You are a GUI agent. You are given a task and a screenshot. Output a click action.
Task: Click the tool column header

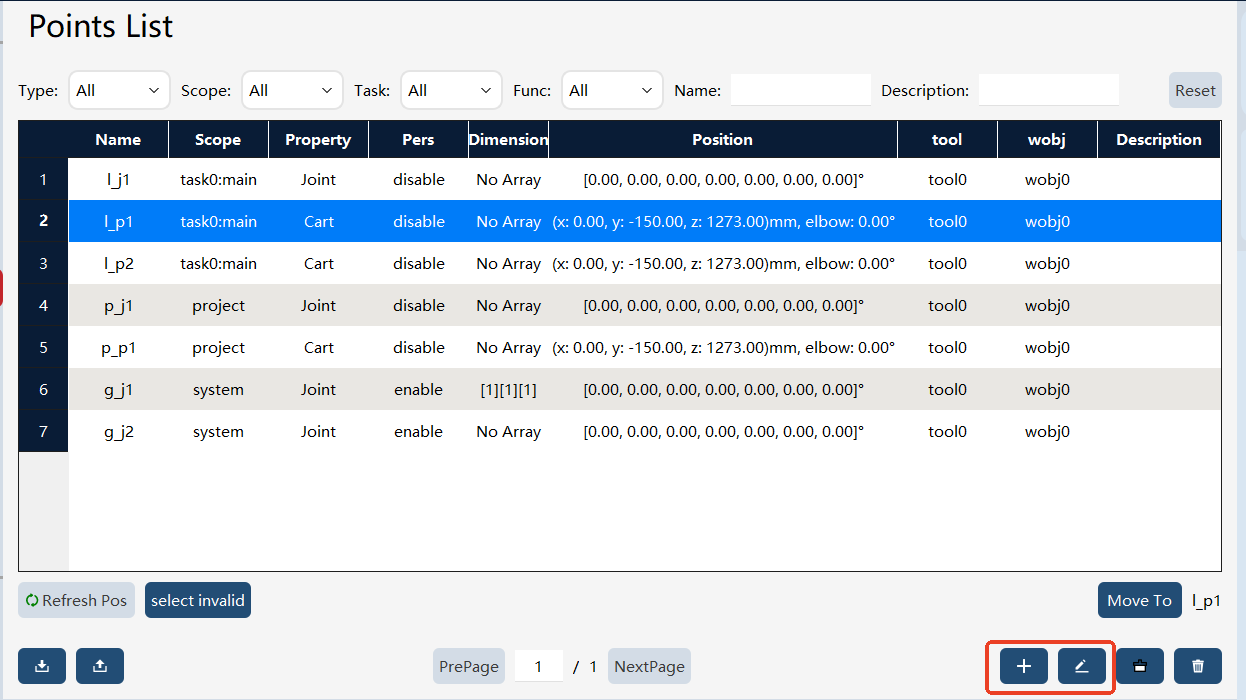click(x=947, y=140)
